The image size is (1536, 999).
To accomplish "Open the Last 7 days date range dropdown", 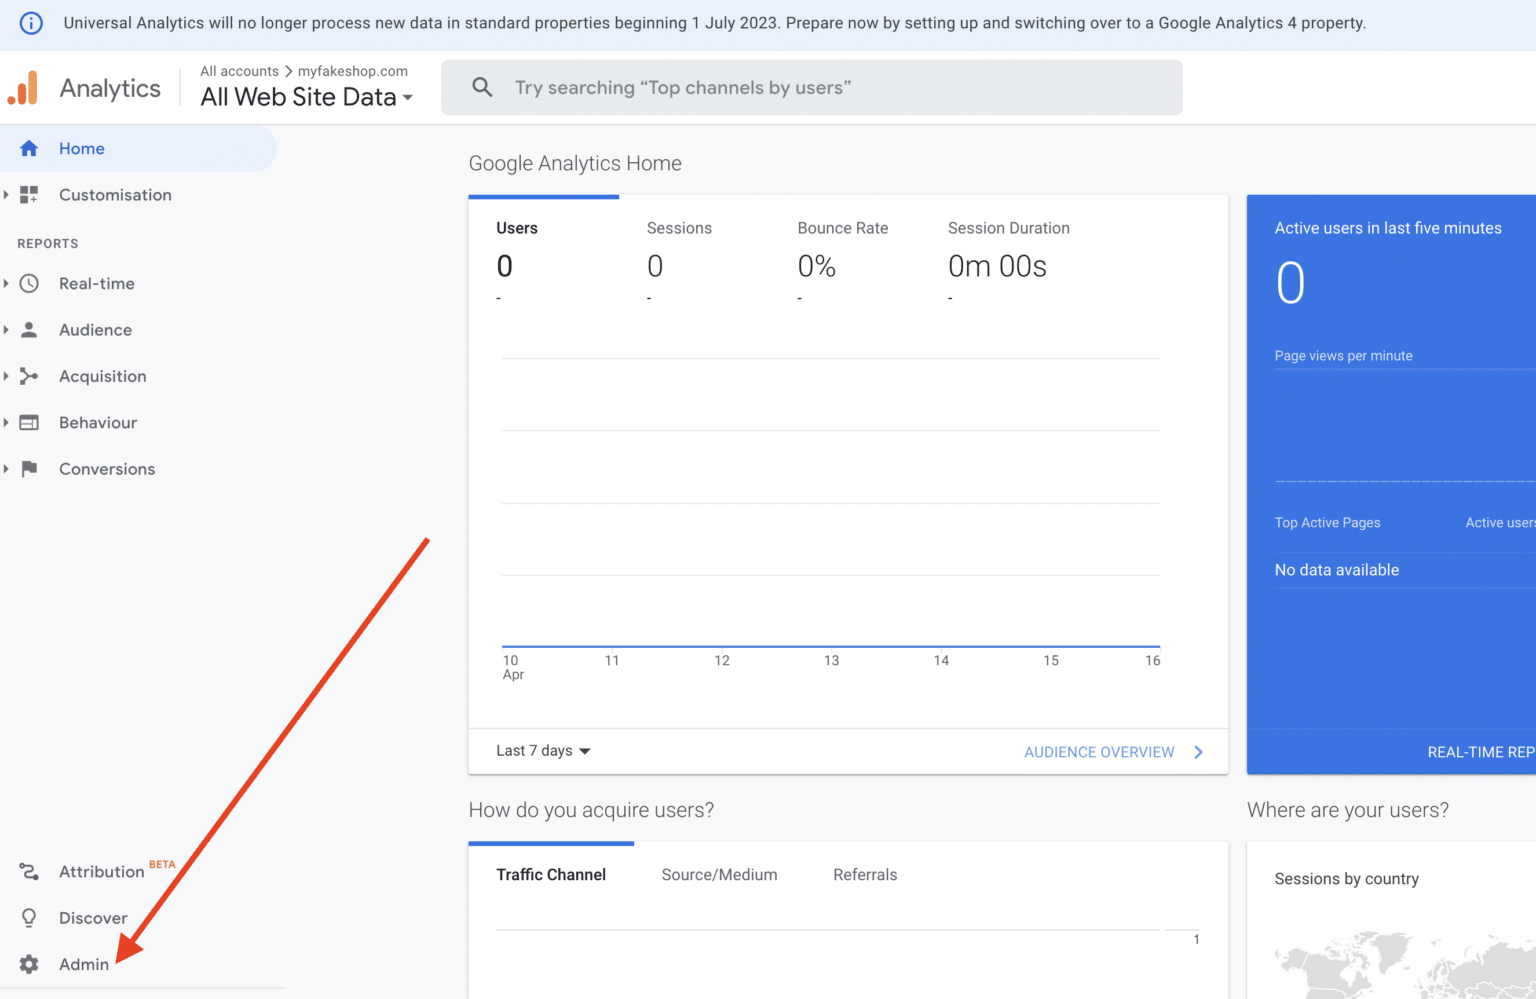I will click(541, 751).
